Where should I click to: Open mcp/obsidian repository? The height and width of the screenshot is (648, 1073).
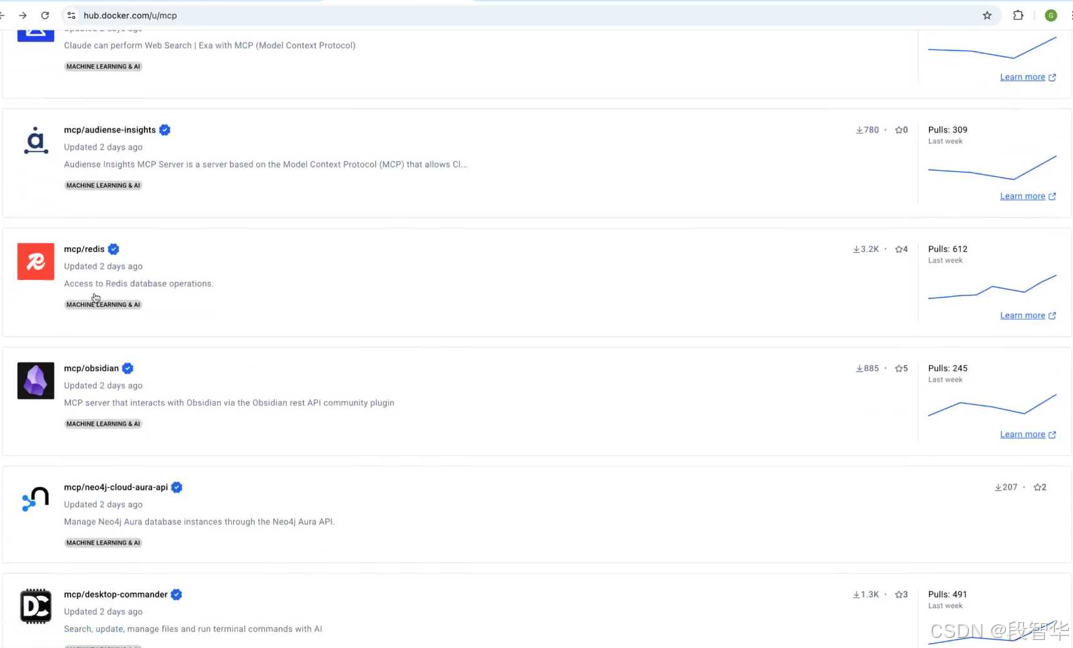coord(91,368)
